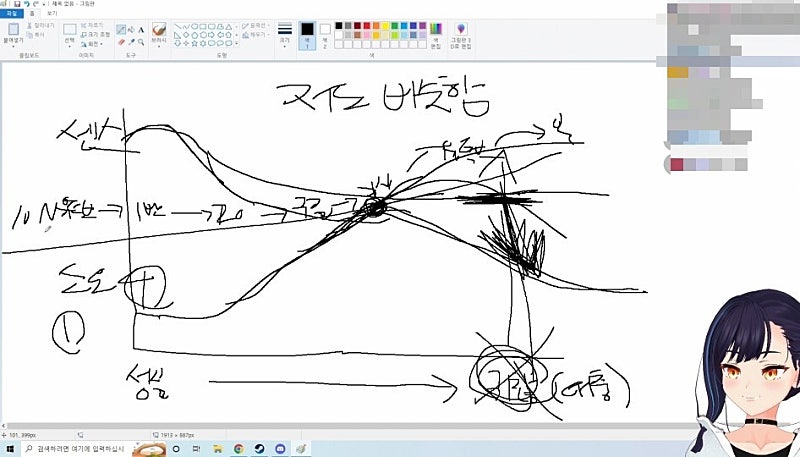Open Edit colors (색 편집) rainbow icon

pos(436,30)
